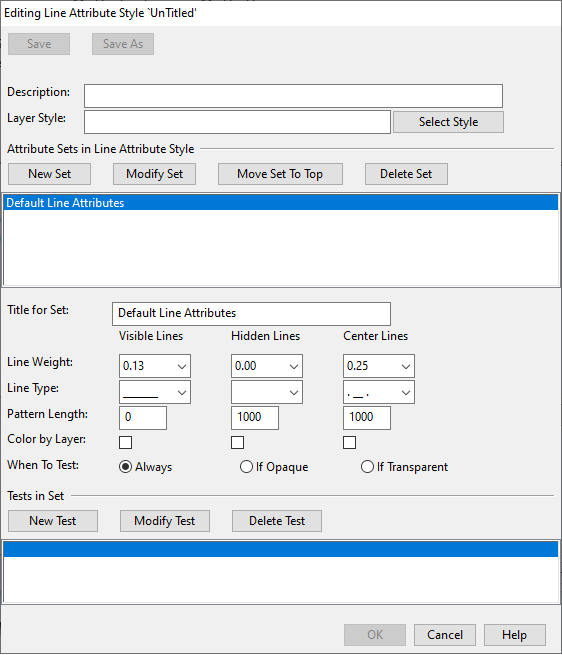The image size is (562, 655).
Task: Enable Color by Layer for Visible Lines
Action: point(125,442)
